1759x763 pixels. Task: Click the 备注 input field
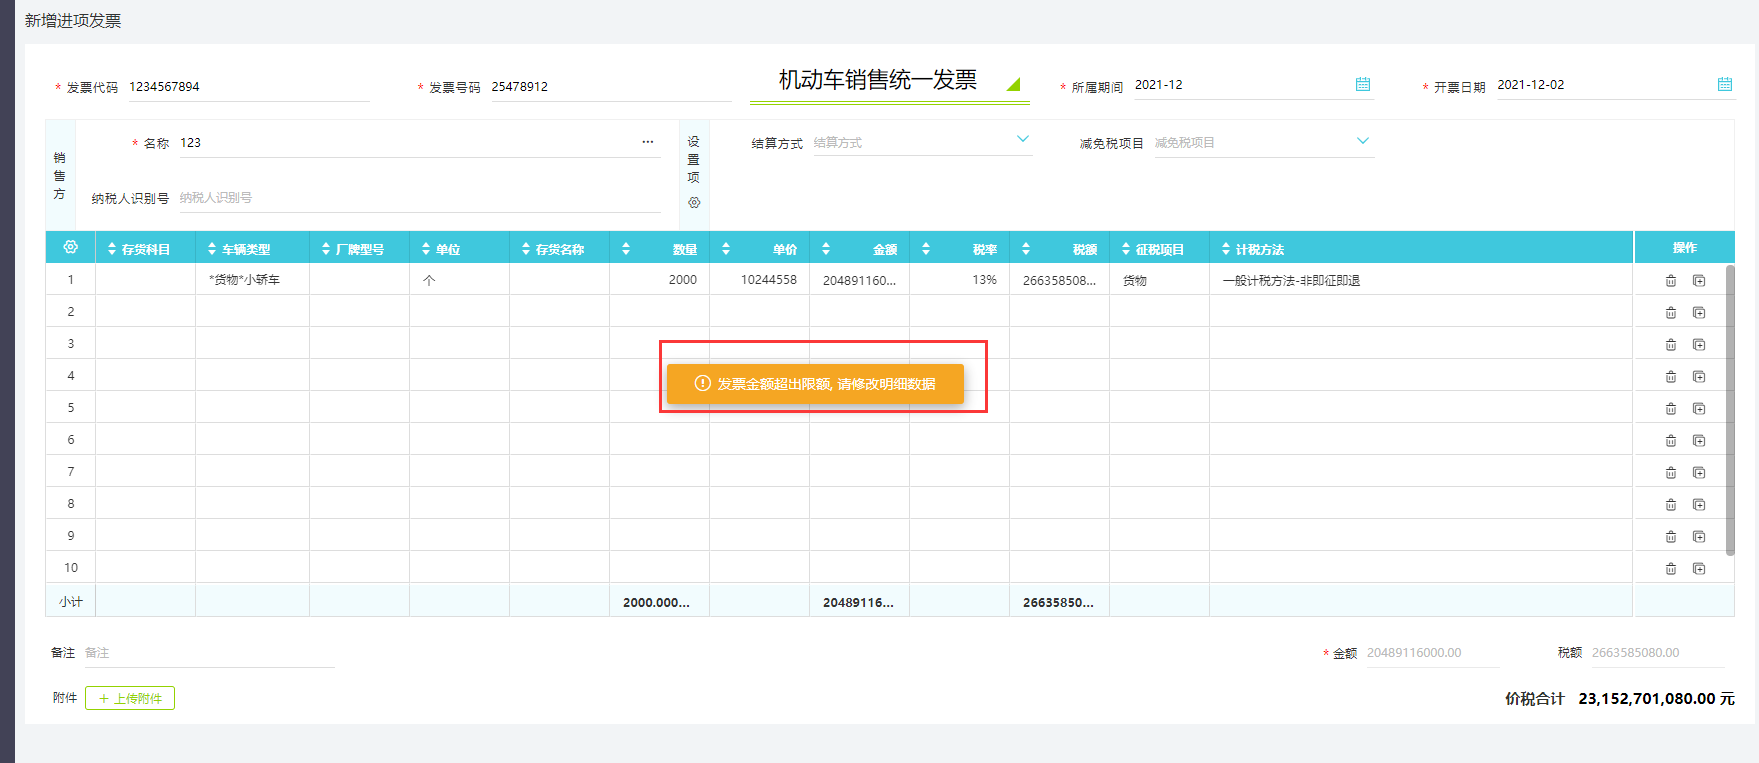click(208, 653)
